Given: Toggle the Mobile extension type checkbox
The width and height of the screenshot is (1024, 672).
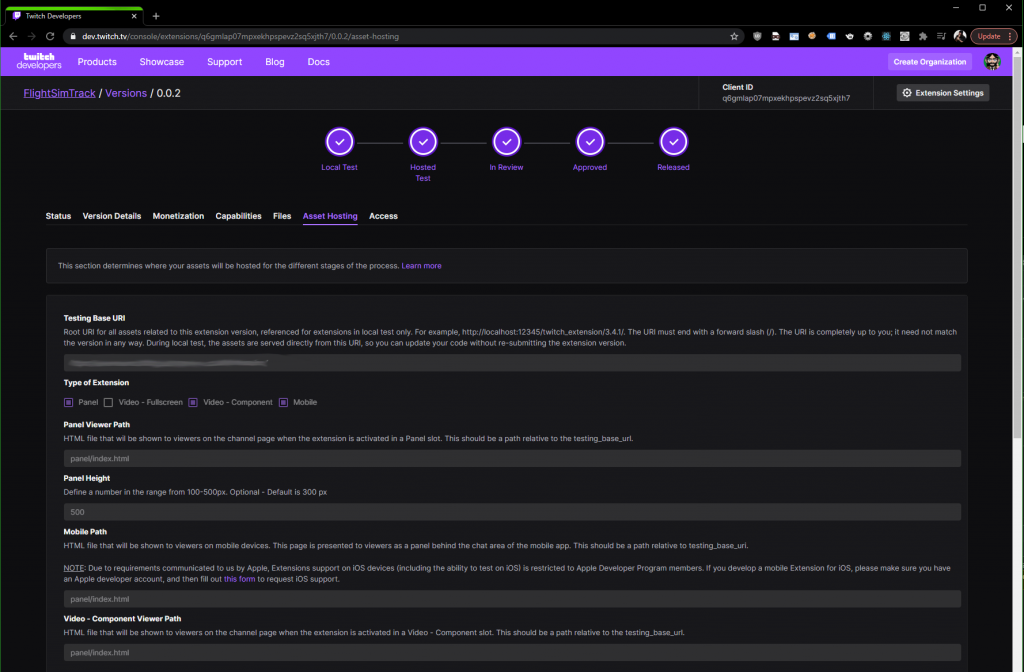Looking at the screenshot, I should [x=283, y=402].
